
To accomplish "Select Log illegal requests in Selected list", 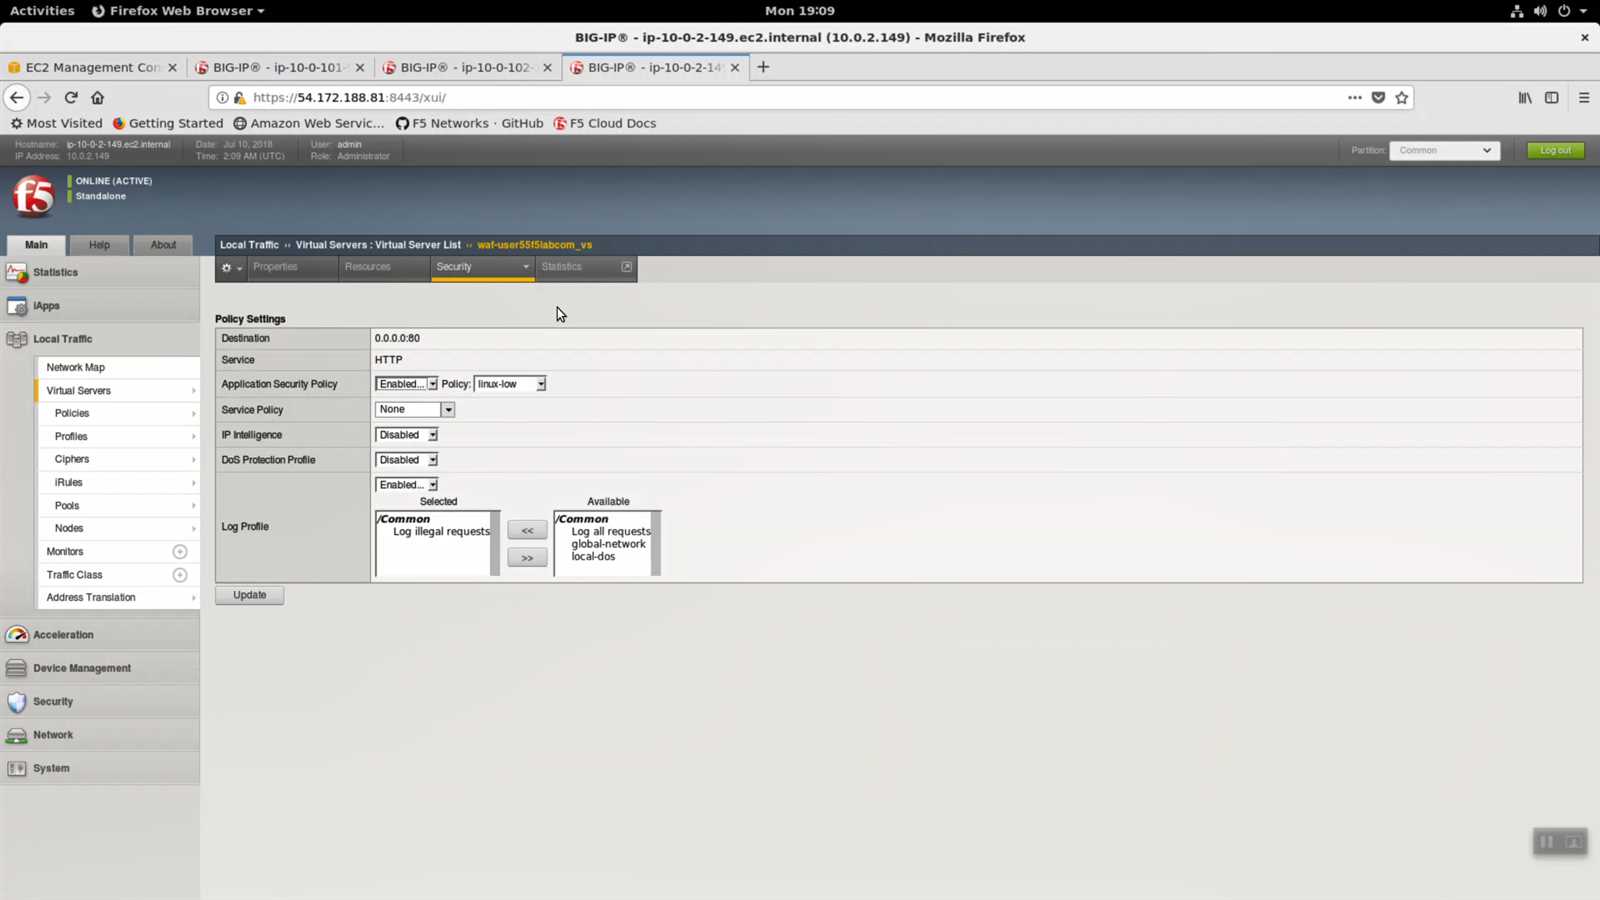I will (x=441, y=532).
